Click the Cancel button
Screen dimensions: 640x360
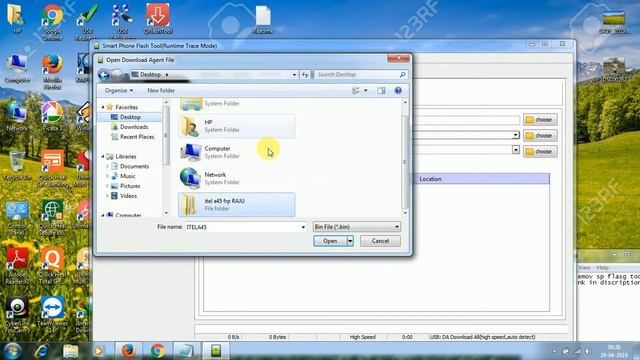click(x=380, y=241)
